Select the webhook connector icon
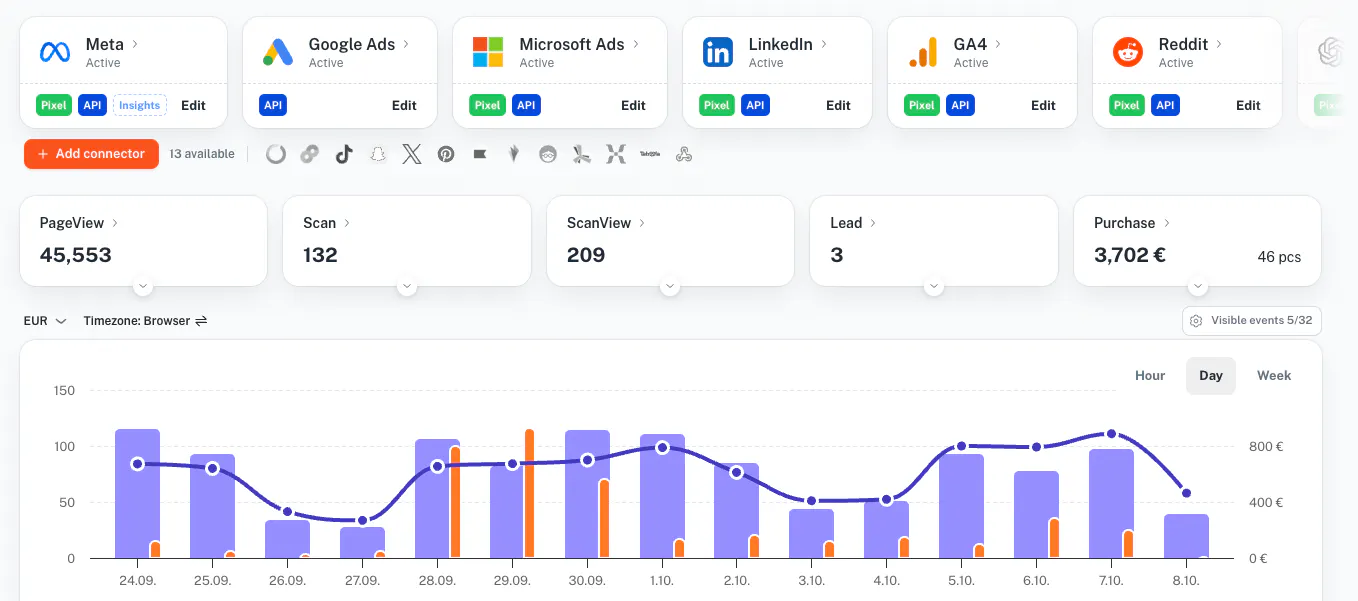This screenshot has height=601, width=1358. [684, 154]
